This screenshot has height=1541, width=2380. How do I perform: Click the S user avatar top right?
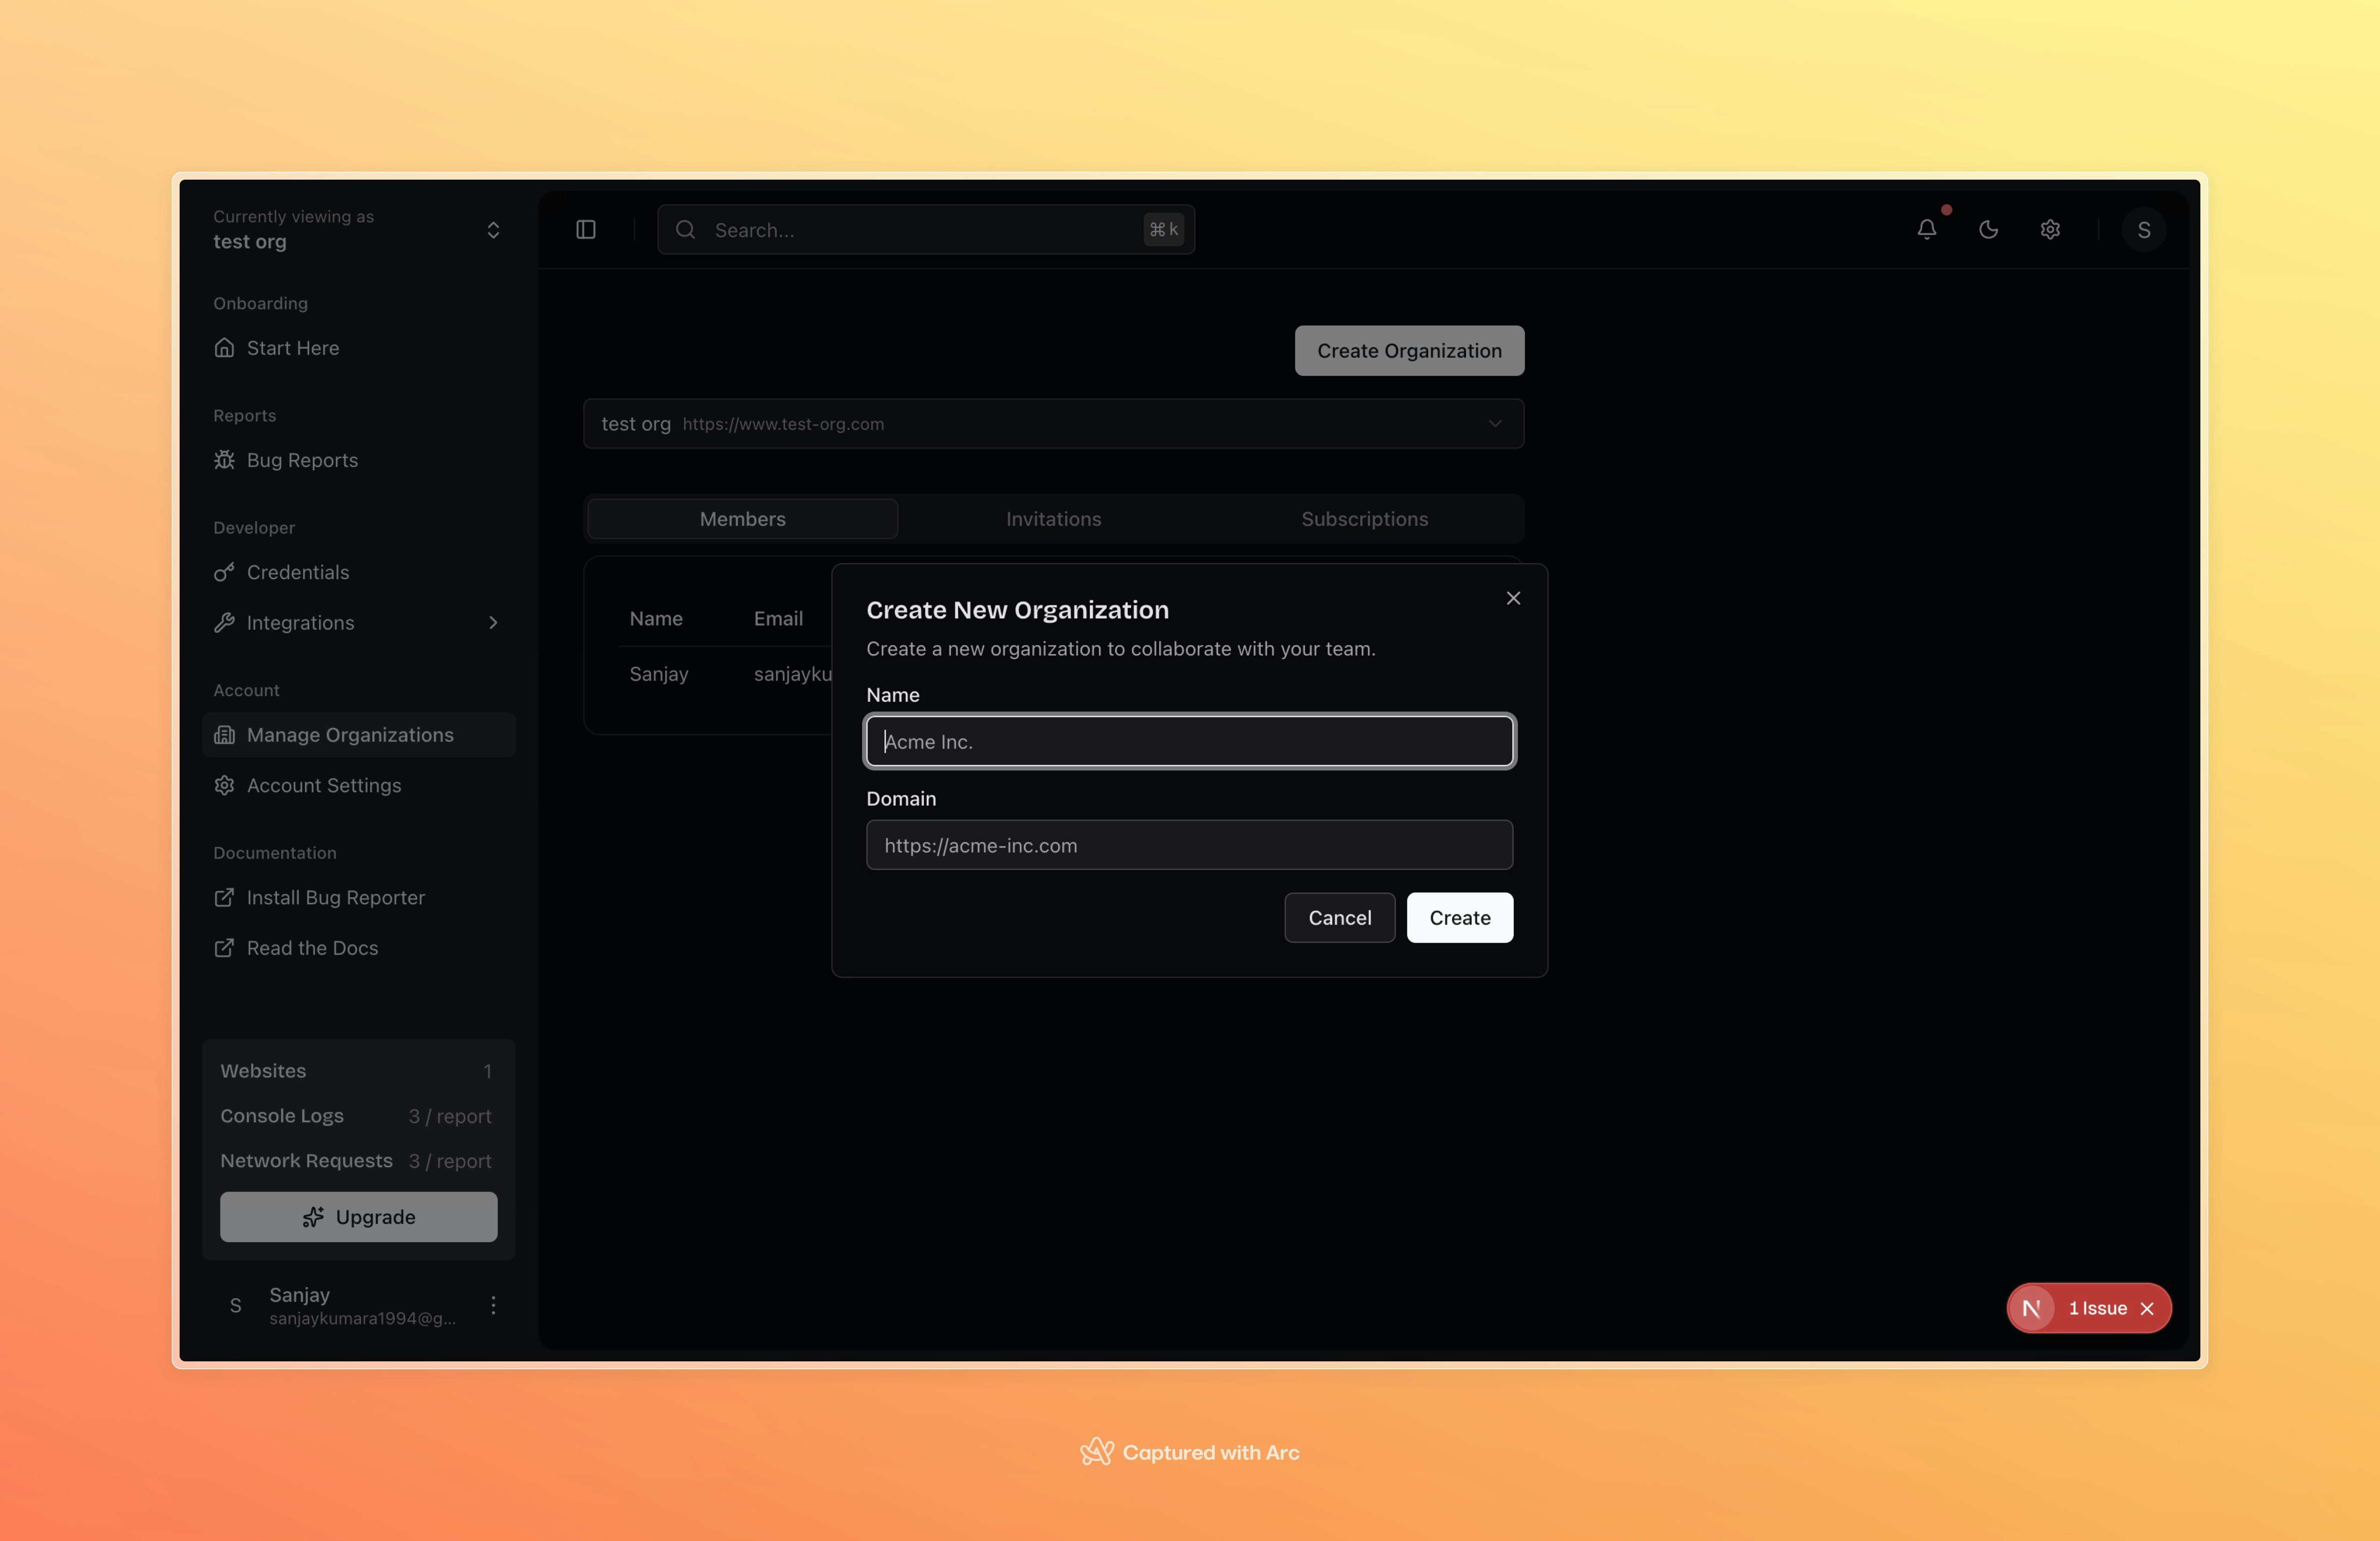coord(2143,230)
